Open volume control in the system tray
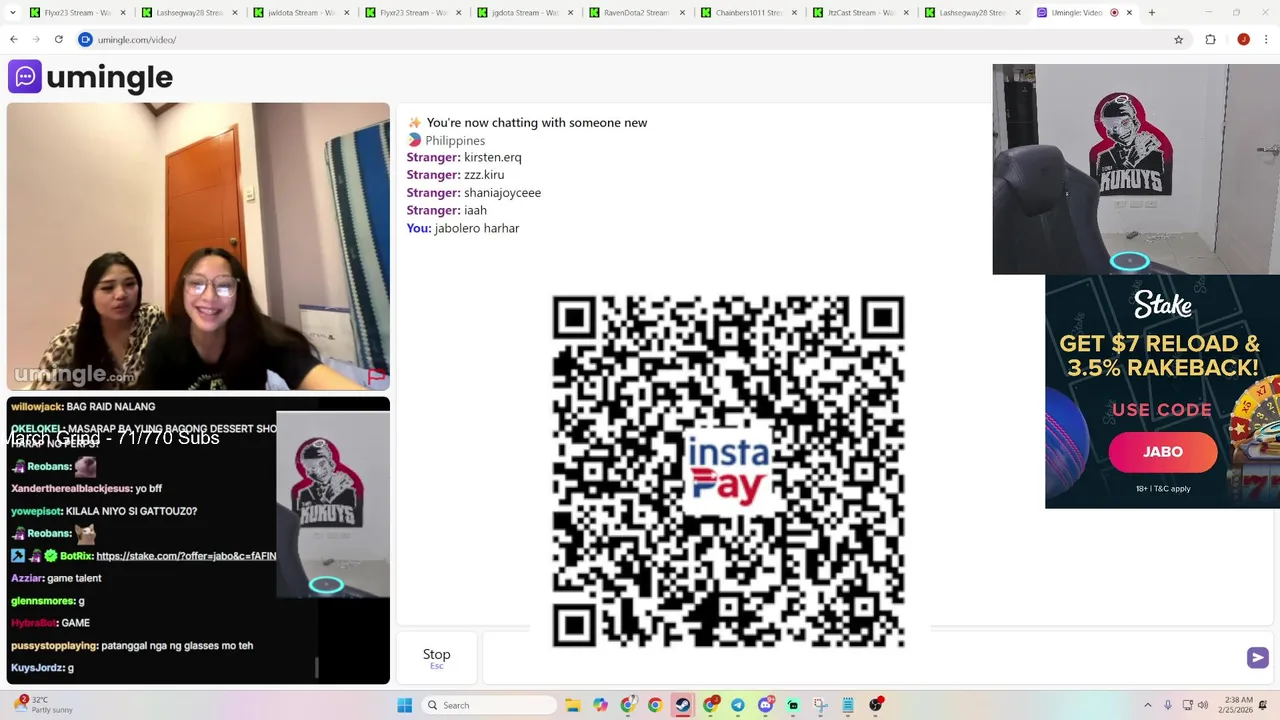Image resolution: width=1280 pixels, height=720 pixels. [x=1203, y=705]
